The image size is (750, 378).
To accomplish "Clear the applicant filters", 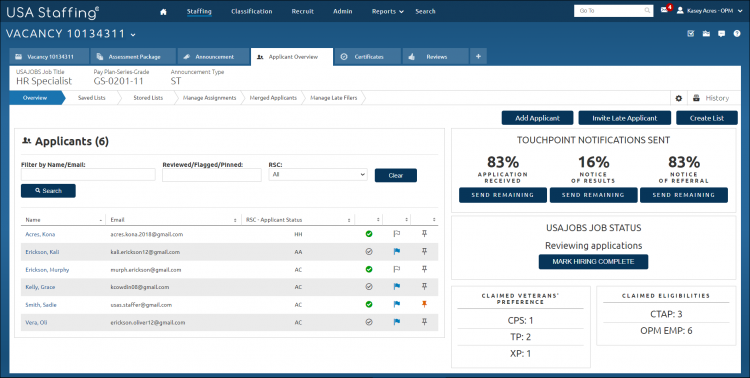I will pyautogui.click(x=396, y=176).
